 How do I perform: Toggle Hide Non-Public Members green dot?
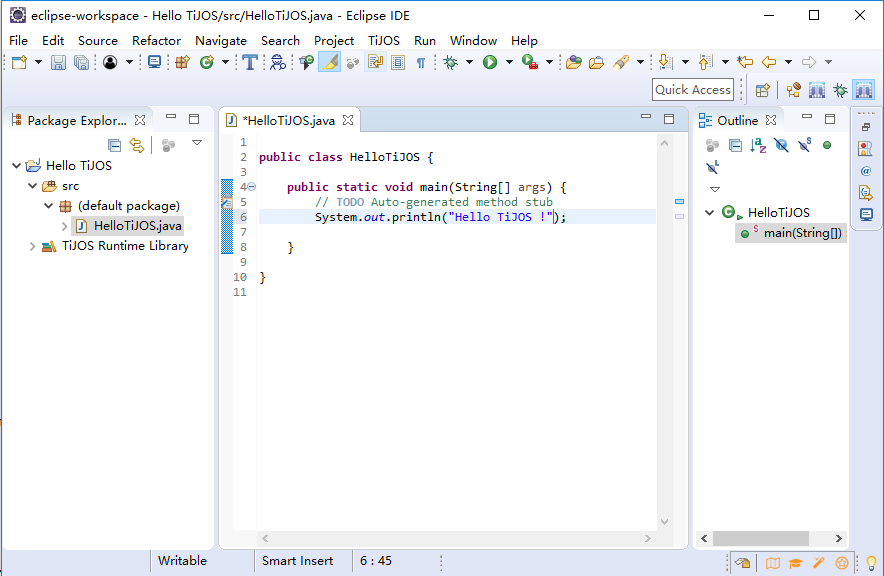[827, 145]
